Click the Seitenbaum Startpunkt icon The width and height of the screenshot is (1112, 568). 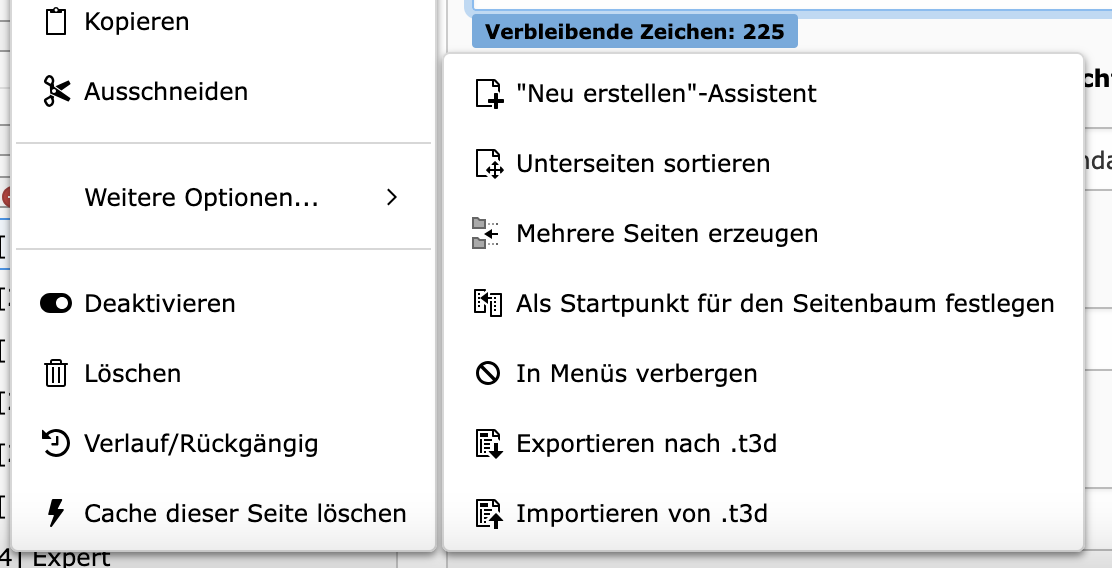point(487,304)
